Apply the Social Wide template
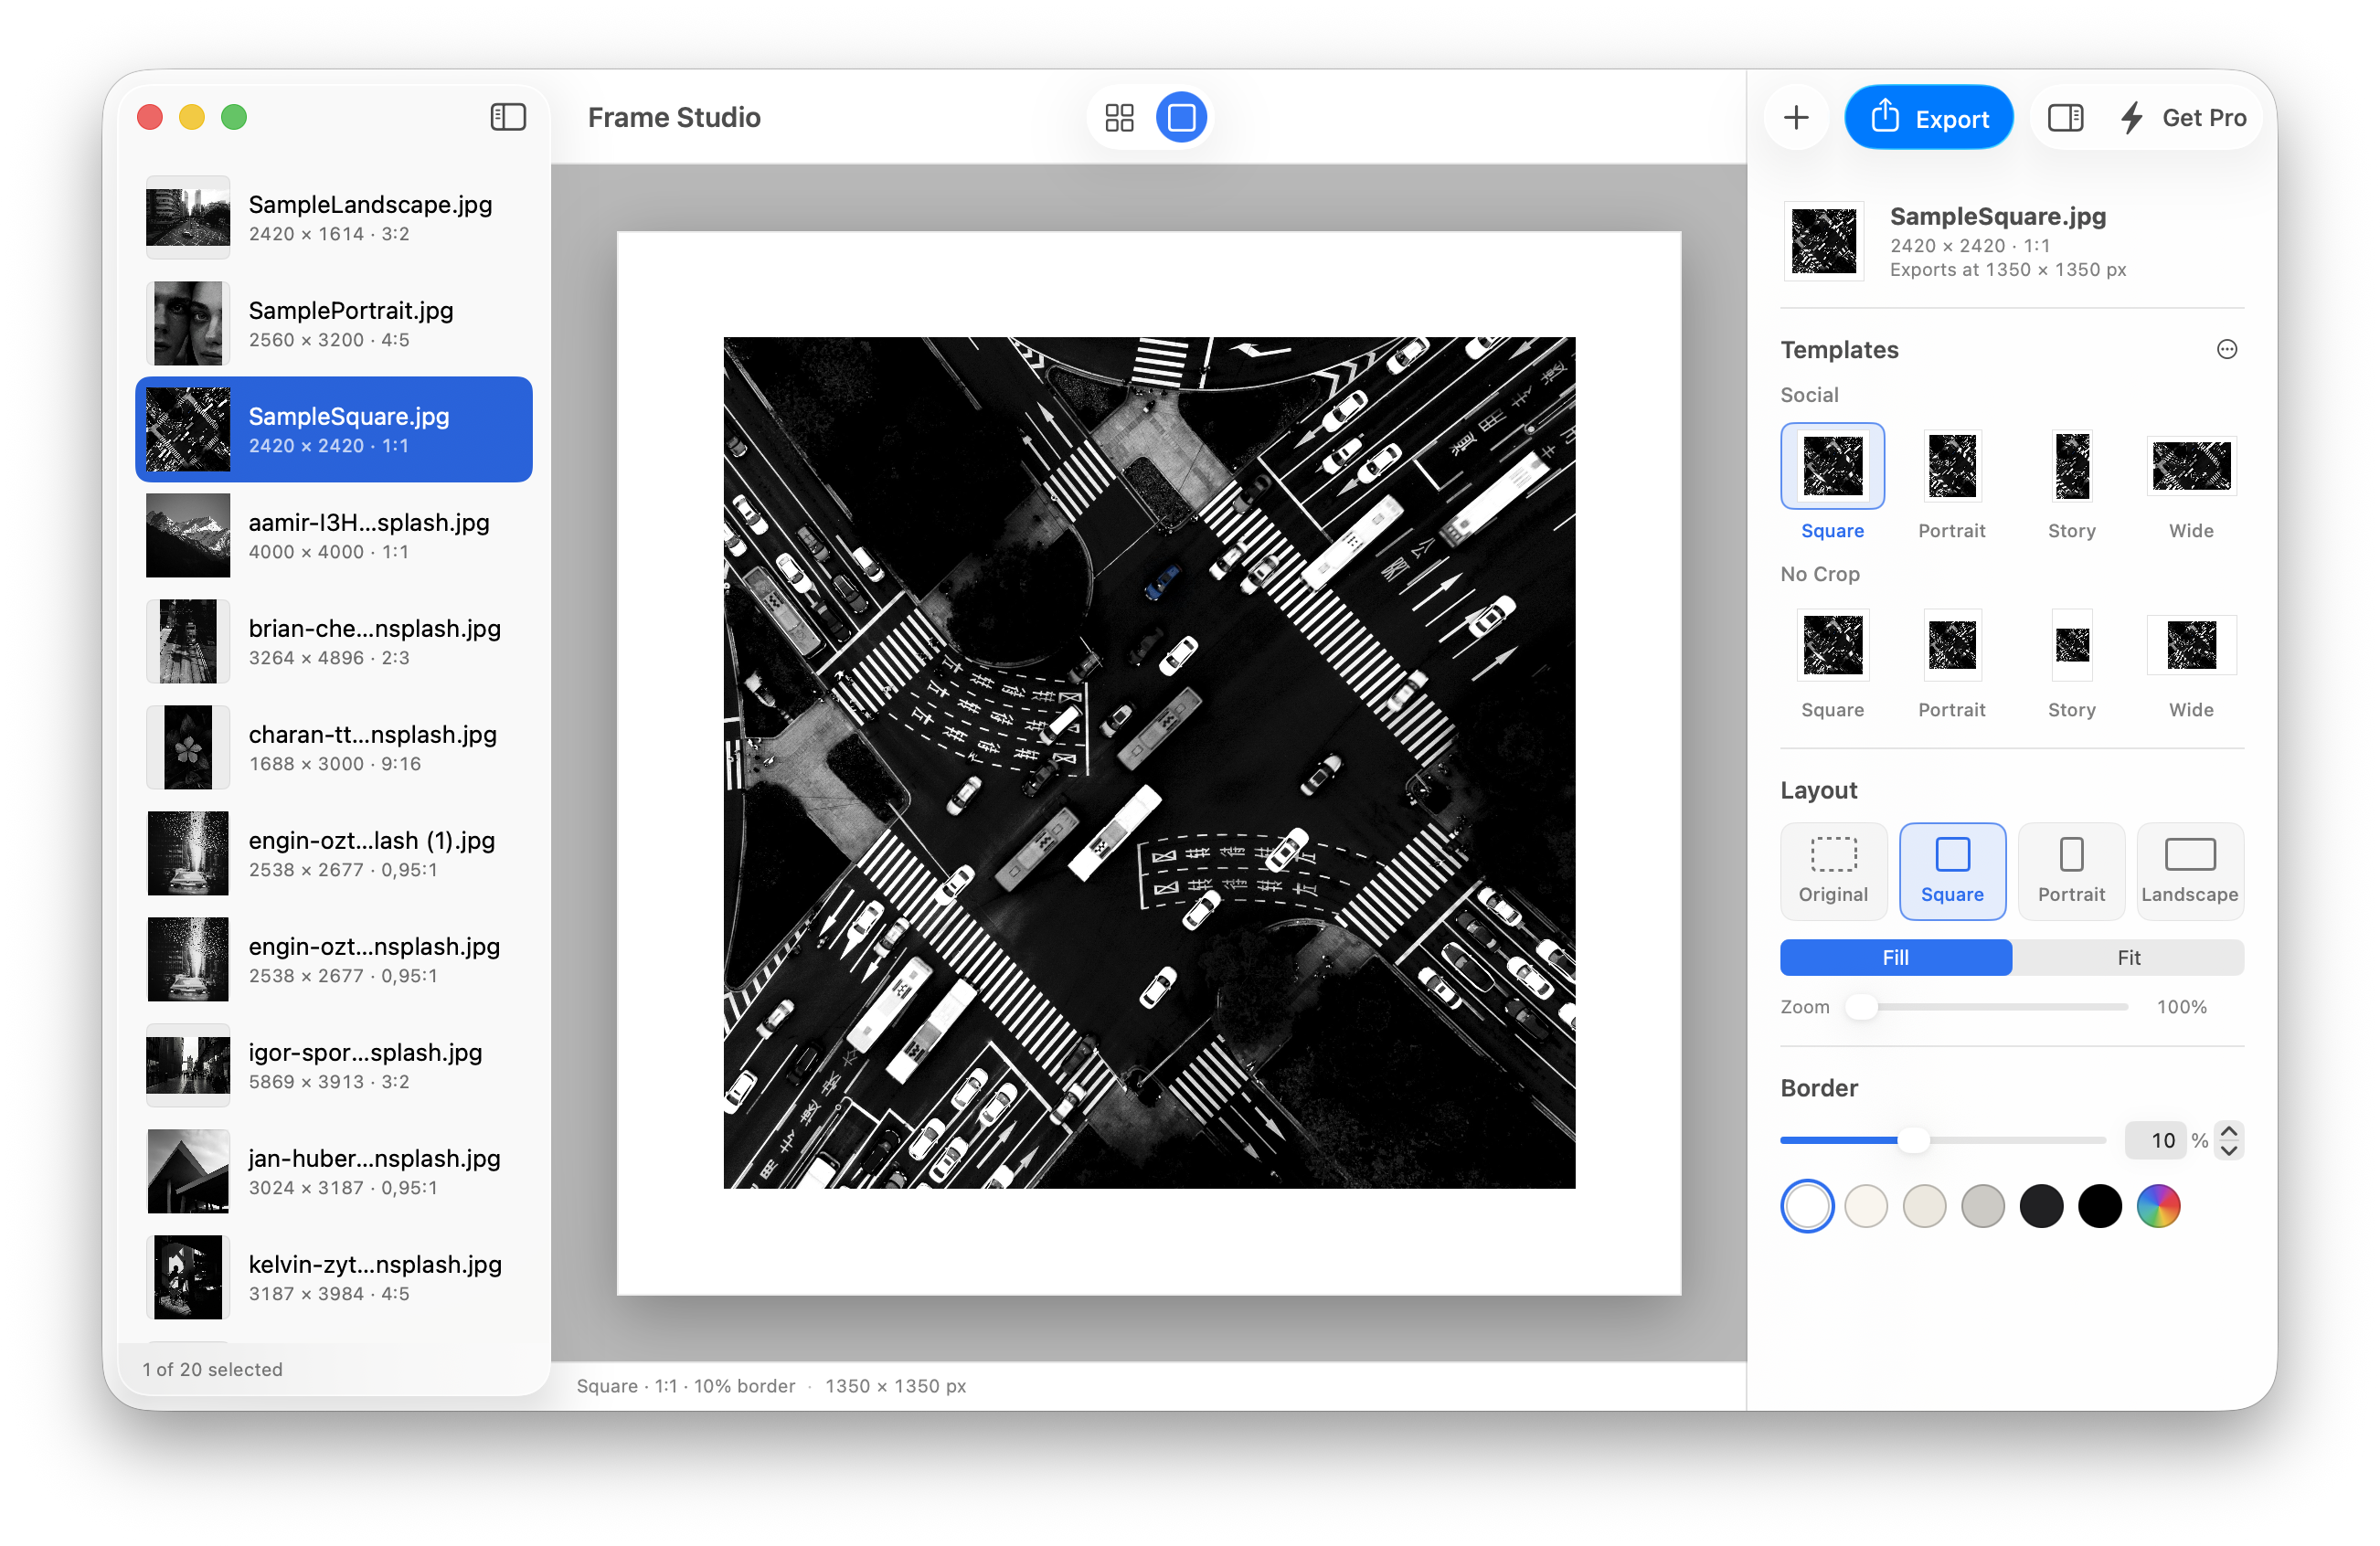Screen dimensions: 2380x1546 (2191, 483)
